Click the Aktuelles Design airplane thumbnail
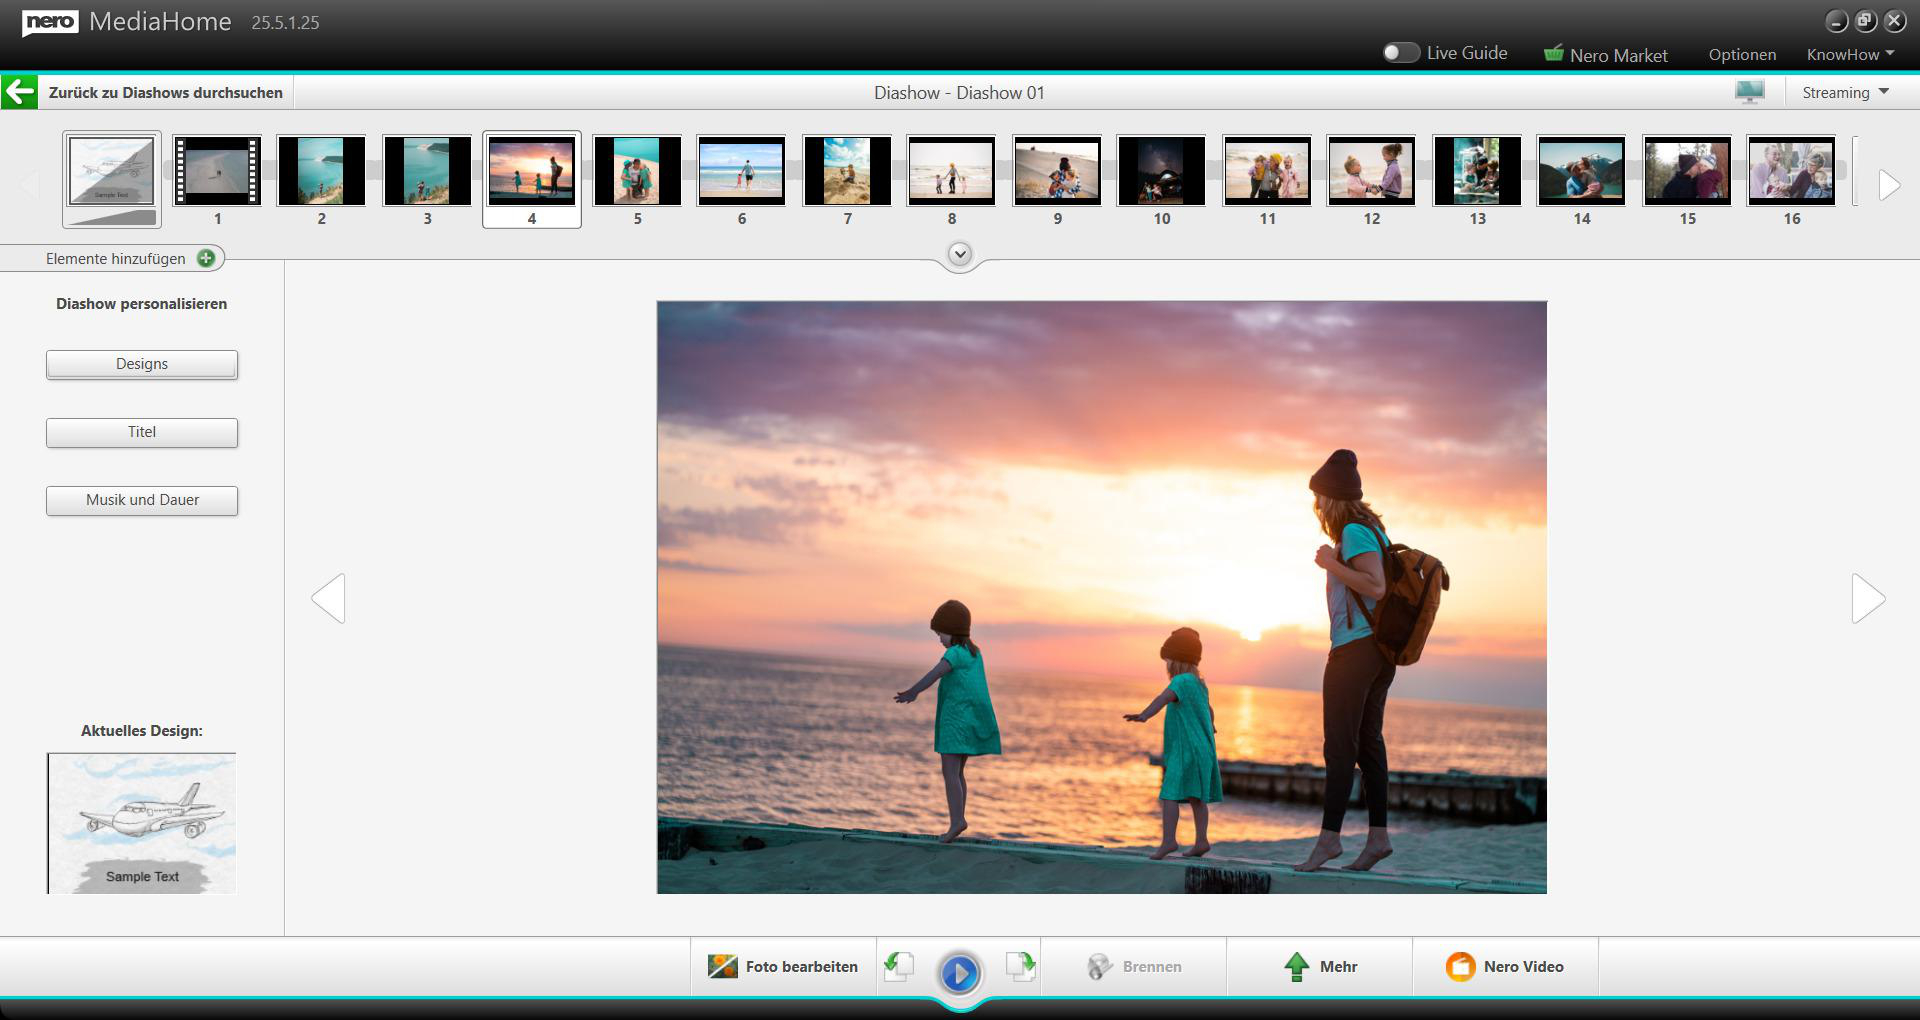 [142, 823]
